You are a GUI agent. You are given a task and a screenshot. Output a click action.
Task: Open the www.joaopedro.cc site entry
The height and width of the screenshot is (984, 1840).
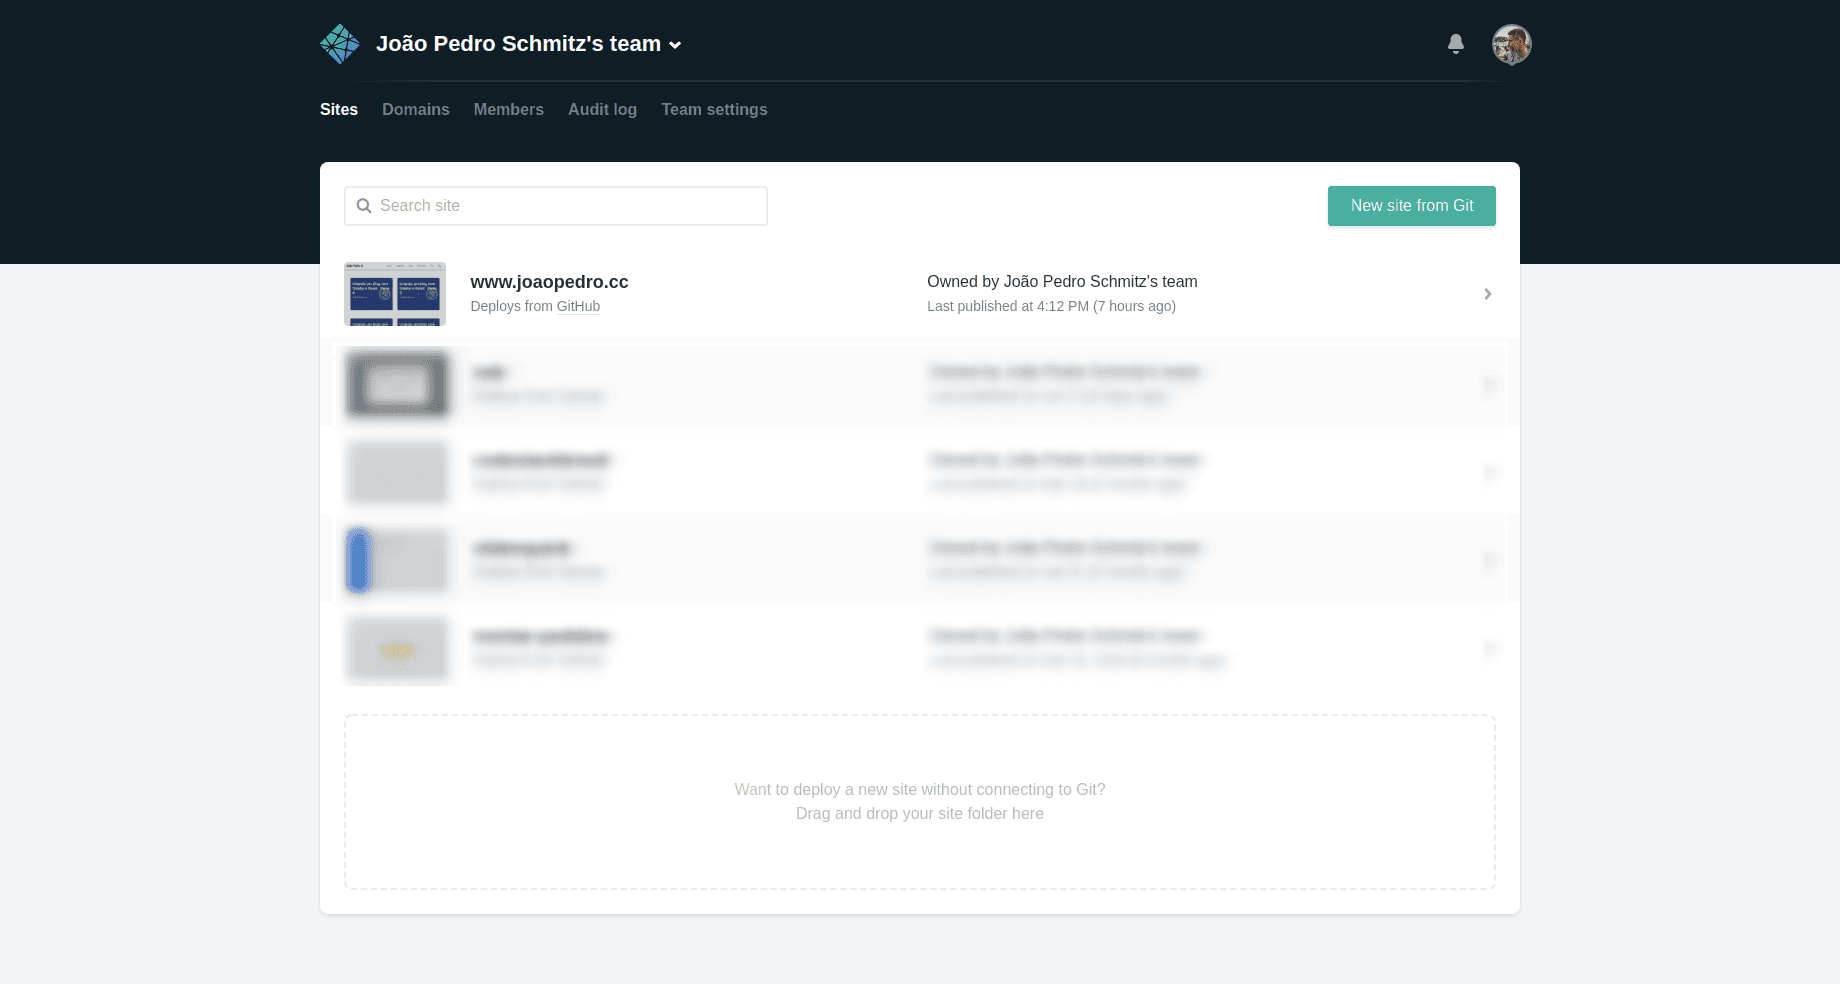[x=549, y=281]
